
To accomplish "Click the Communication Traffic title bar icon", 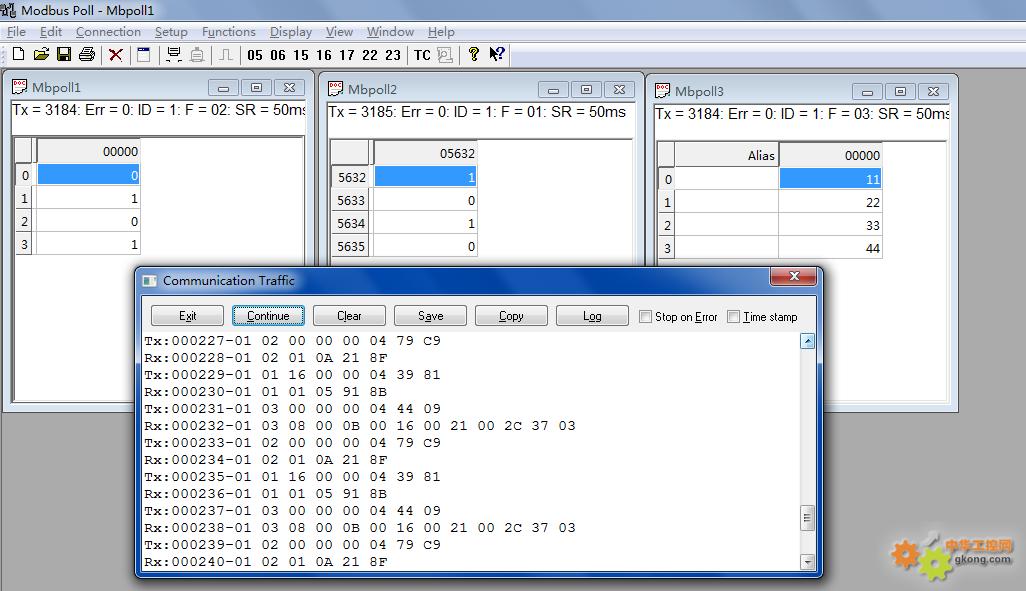I will [150, 281].
